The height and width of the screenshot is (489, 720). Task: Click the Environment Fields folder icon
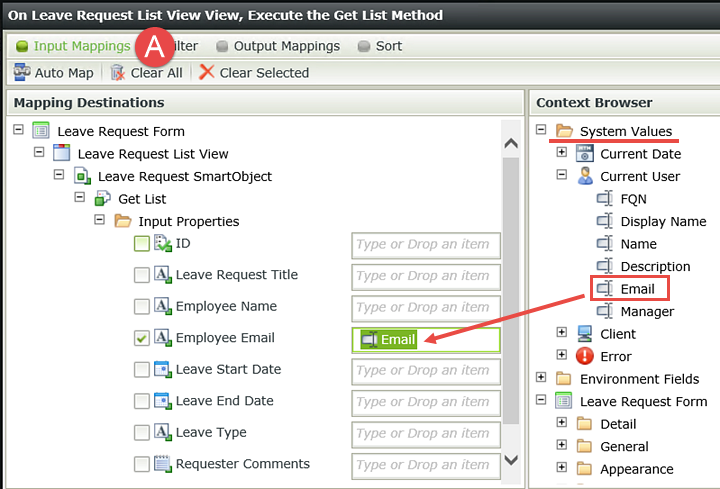coord(563,379)
